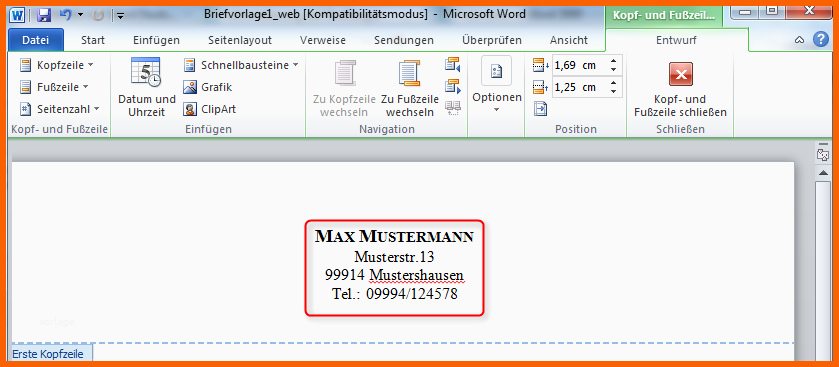
Task: Decrease the 1,69 cm header distance
Action: pos(614,70)
